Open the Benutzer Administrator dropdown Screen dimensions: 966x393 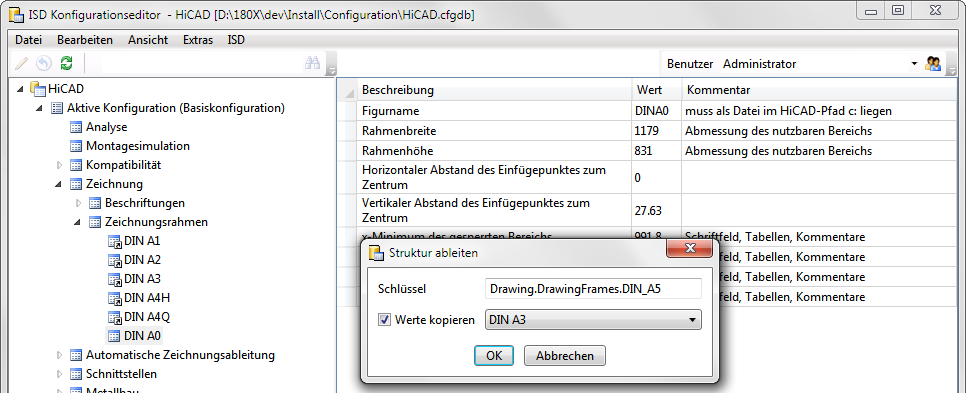coord(914,63)
